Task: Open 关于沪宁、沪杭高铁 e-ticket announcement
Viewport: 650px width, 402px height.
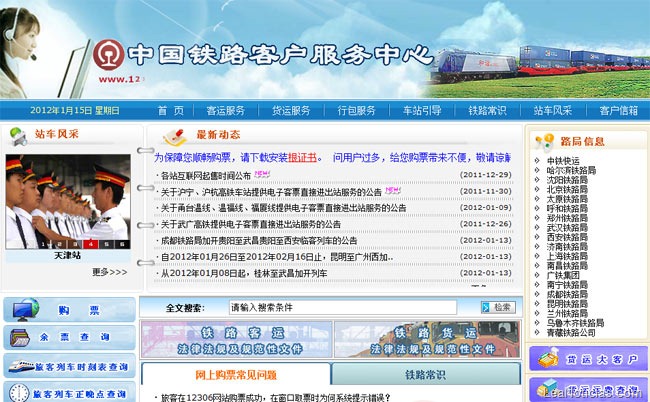Action: (x=271, y=192)
